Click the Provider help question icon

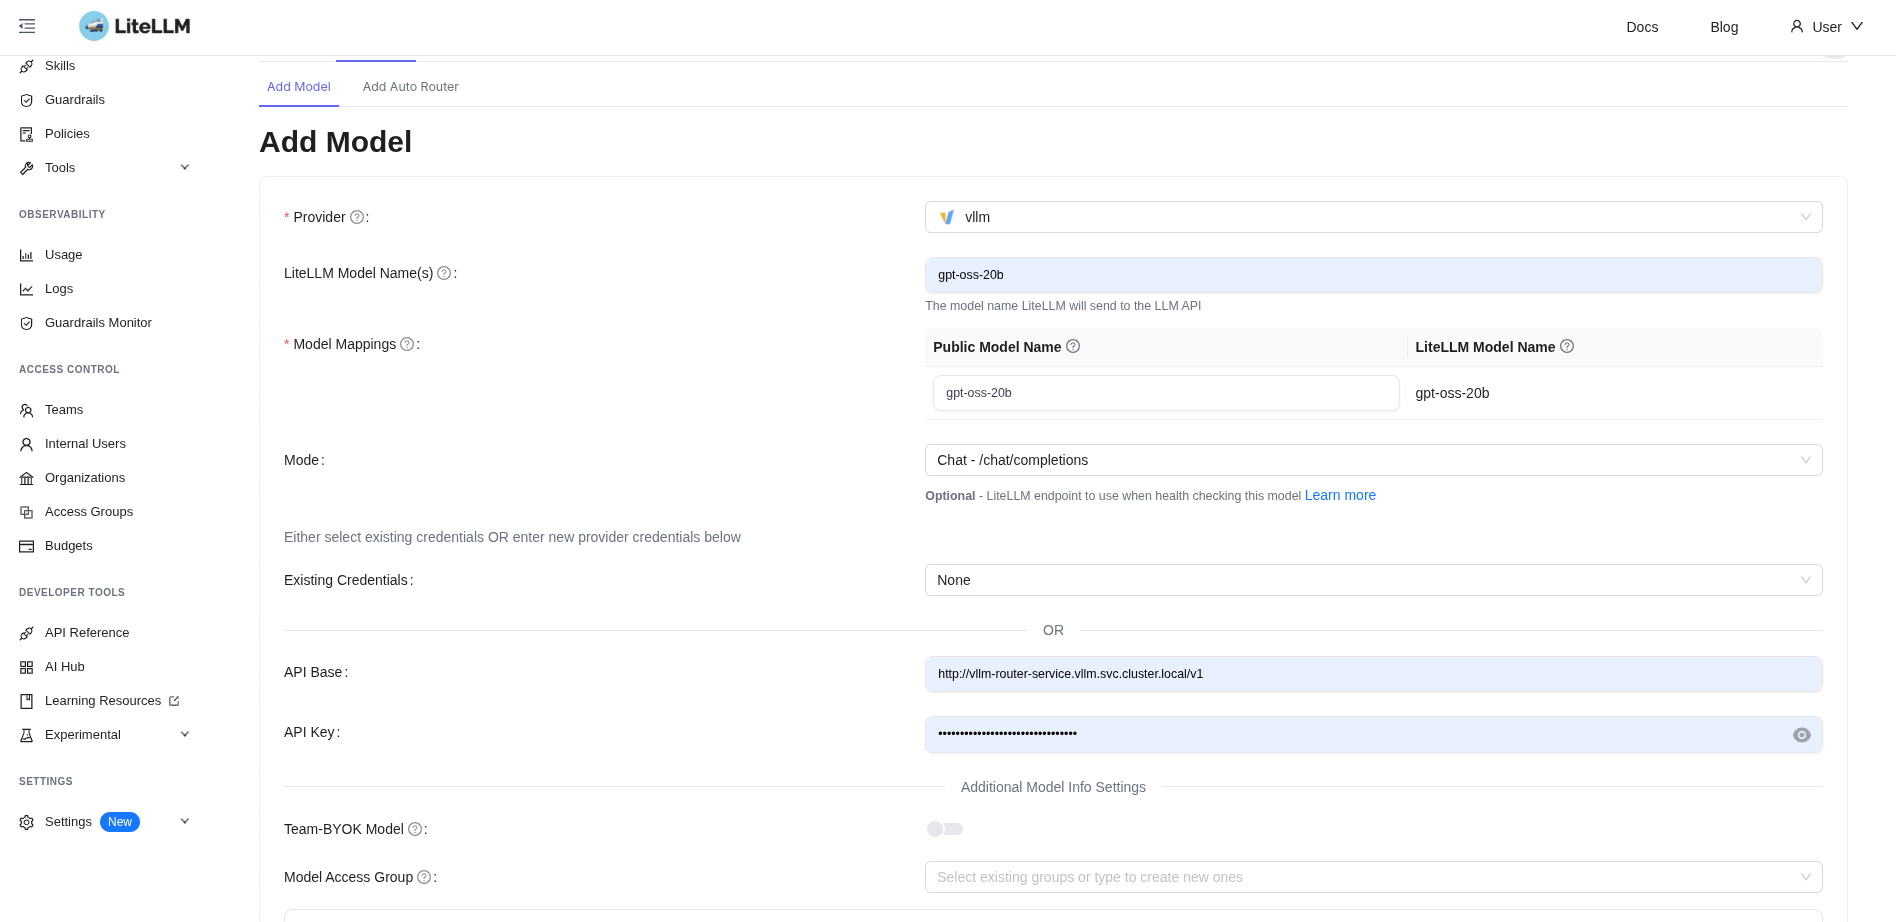point(357,217)
